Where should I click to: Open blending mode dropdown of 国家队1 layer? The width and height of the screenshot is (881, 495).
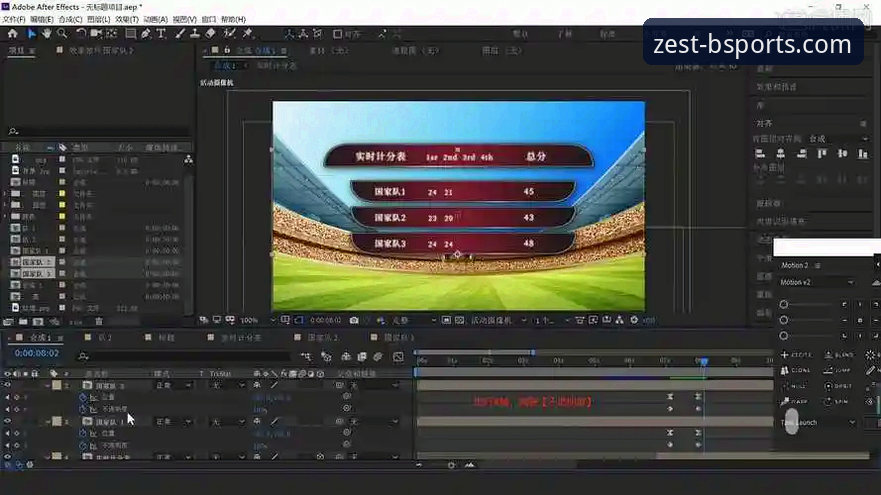tap(173, 421)
